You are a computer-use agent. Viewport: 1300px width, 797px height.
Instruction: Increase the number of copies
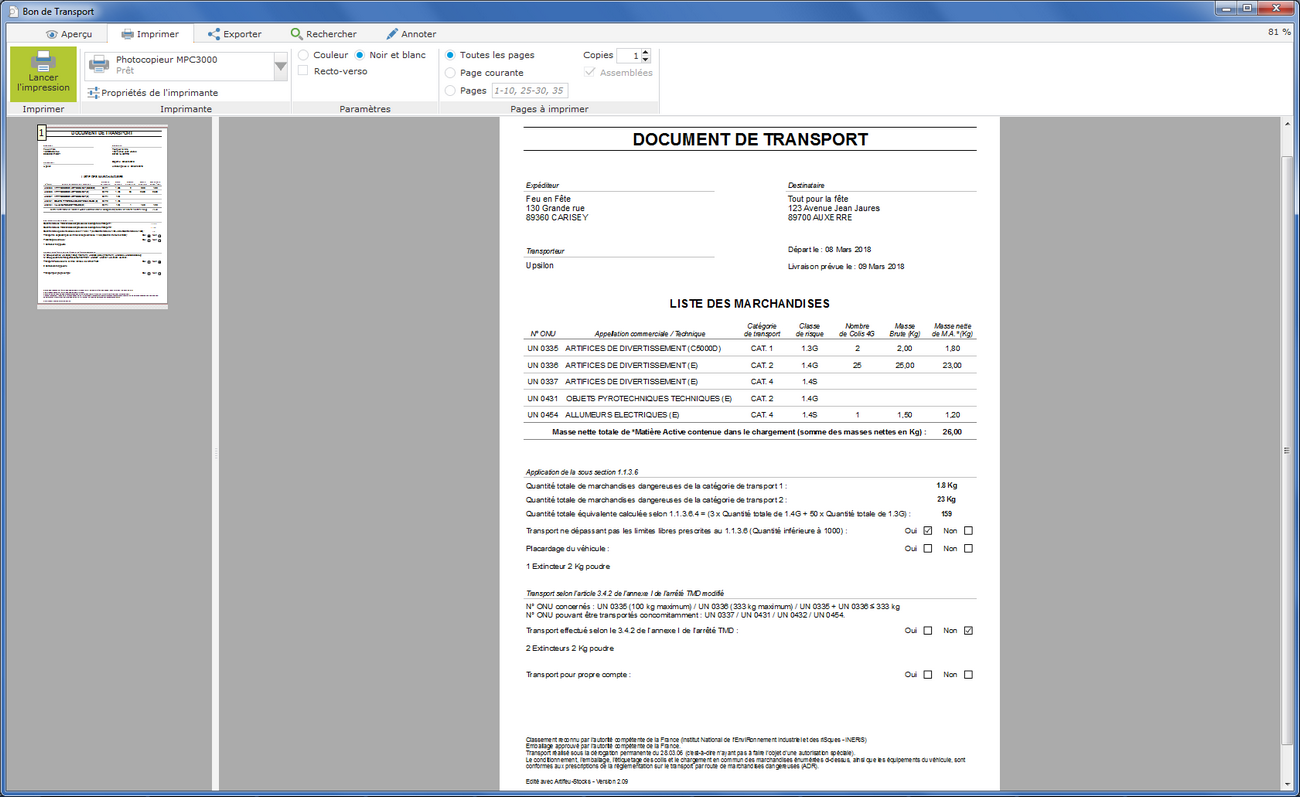click(x=645, y=52)
